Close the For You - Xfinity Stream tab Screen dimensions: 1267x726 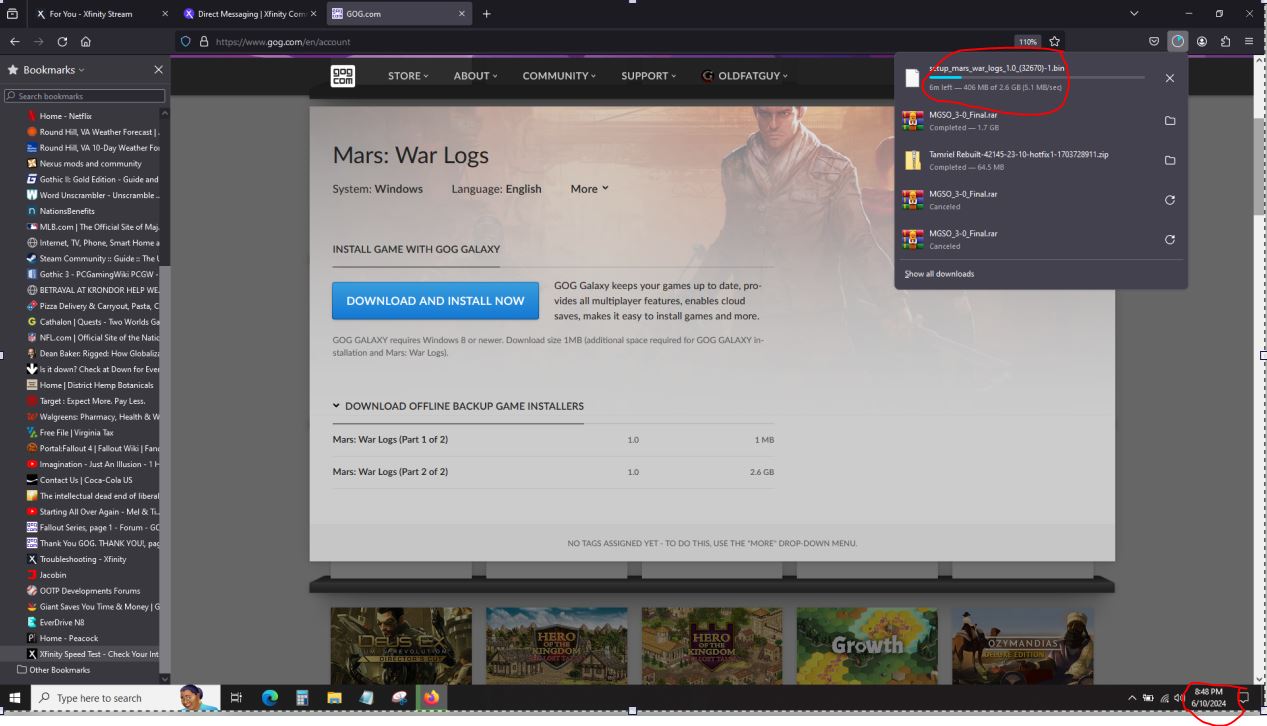point(165,14)
